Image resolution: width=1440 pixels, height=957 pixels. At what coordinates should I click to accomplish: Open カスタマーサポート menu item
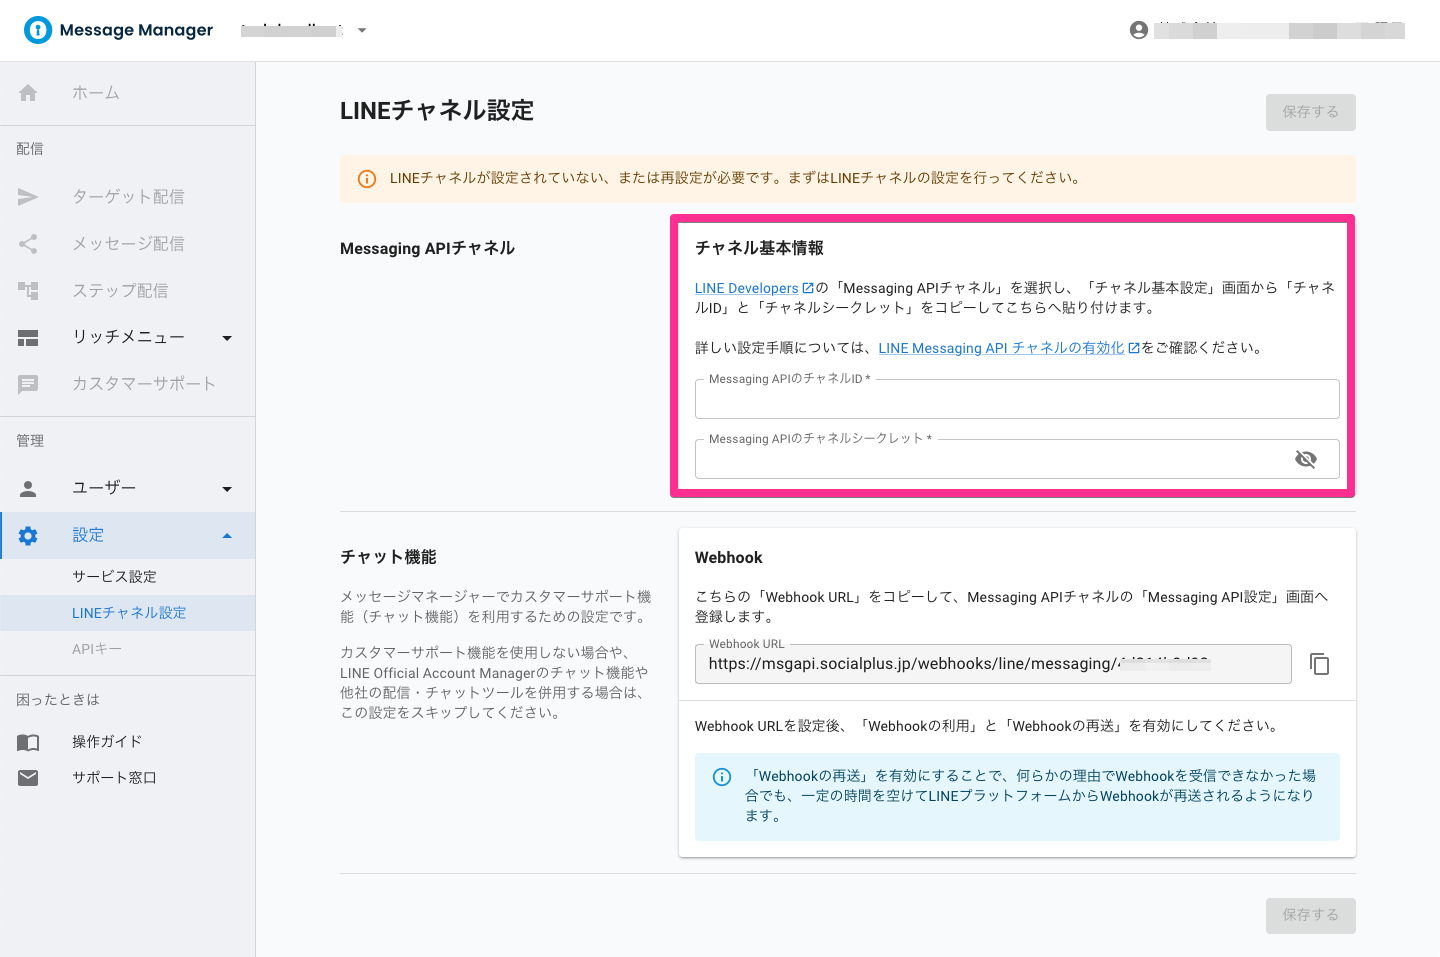tap(128, 384)
